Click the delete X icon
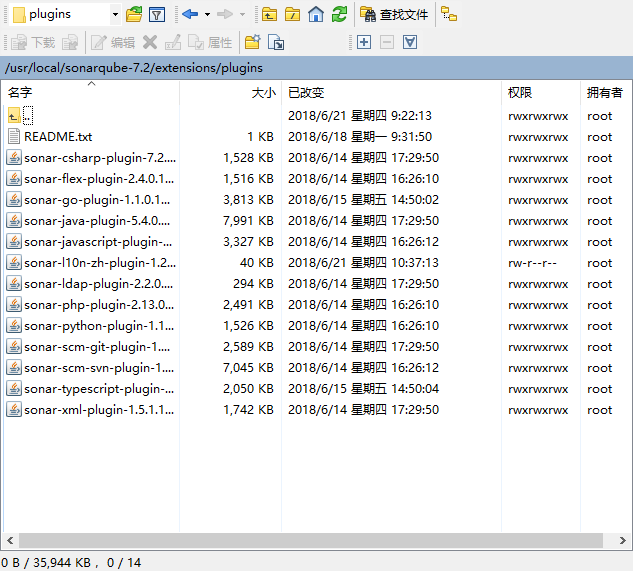The image size is (633, 571). pos(150,42)
